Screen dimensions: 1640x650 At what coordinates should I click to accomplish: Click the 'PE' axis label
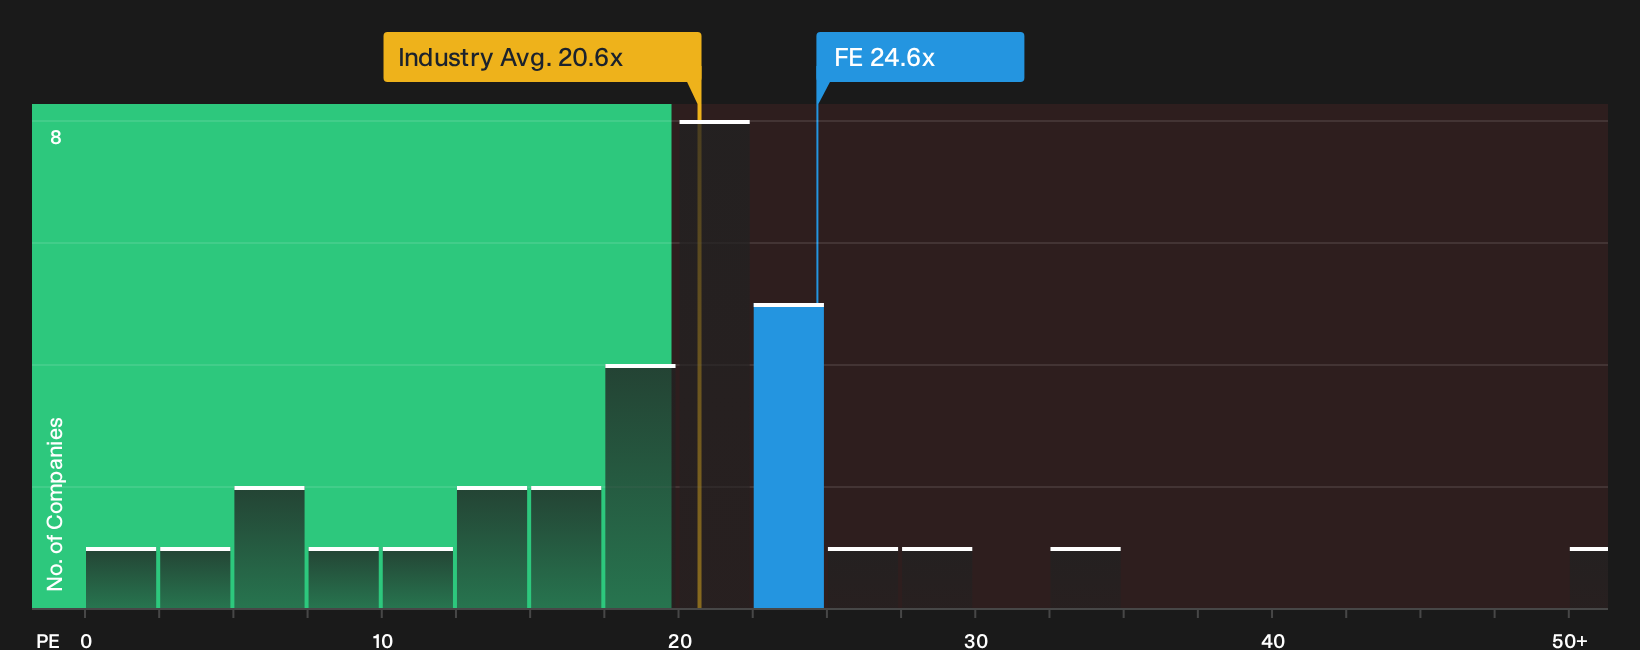48,640
